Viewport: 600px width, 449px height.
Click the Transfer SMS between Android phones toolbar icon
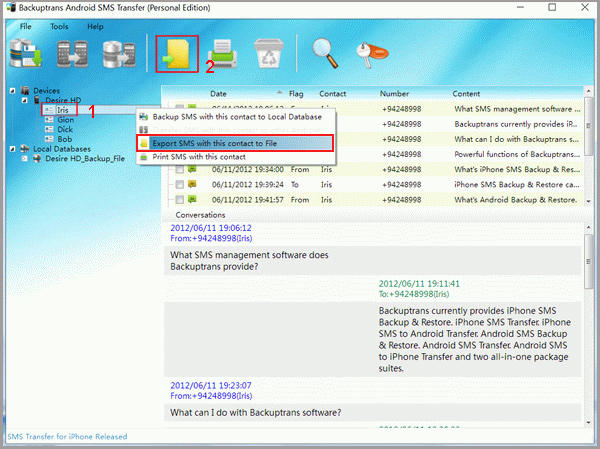click(x=72, y=54)
